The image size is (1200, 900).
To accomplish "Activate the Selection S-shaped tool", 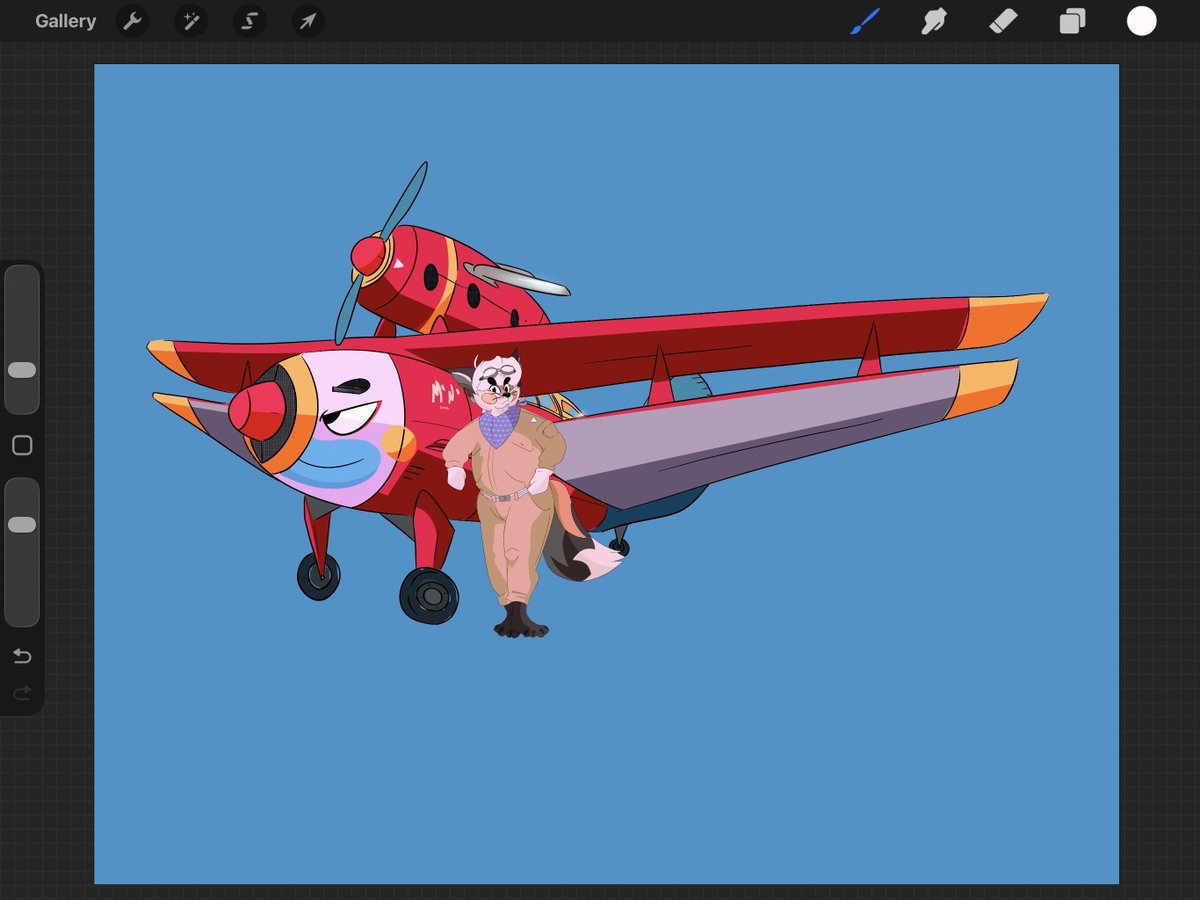I will [x=249, y=21].
